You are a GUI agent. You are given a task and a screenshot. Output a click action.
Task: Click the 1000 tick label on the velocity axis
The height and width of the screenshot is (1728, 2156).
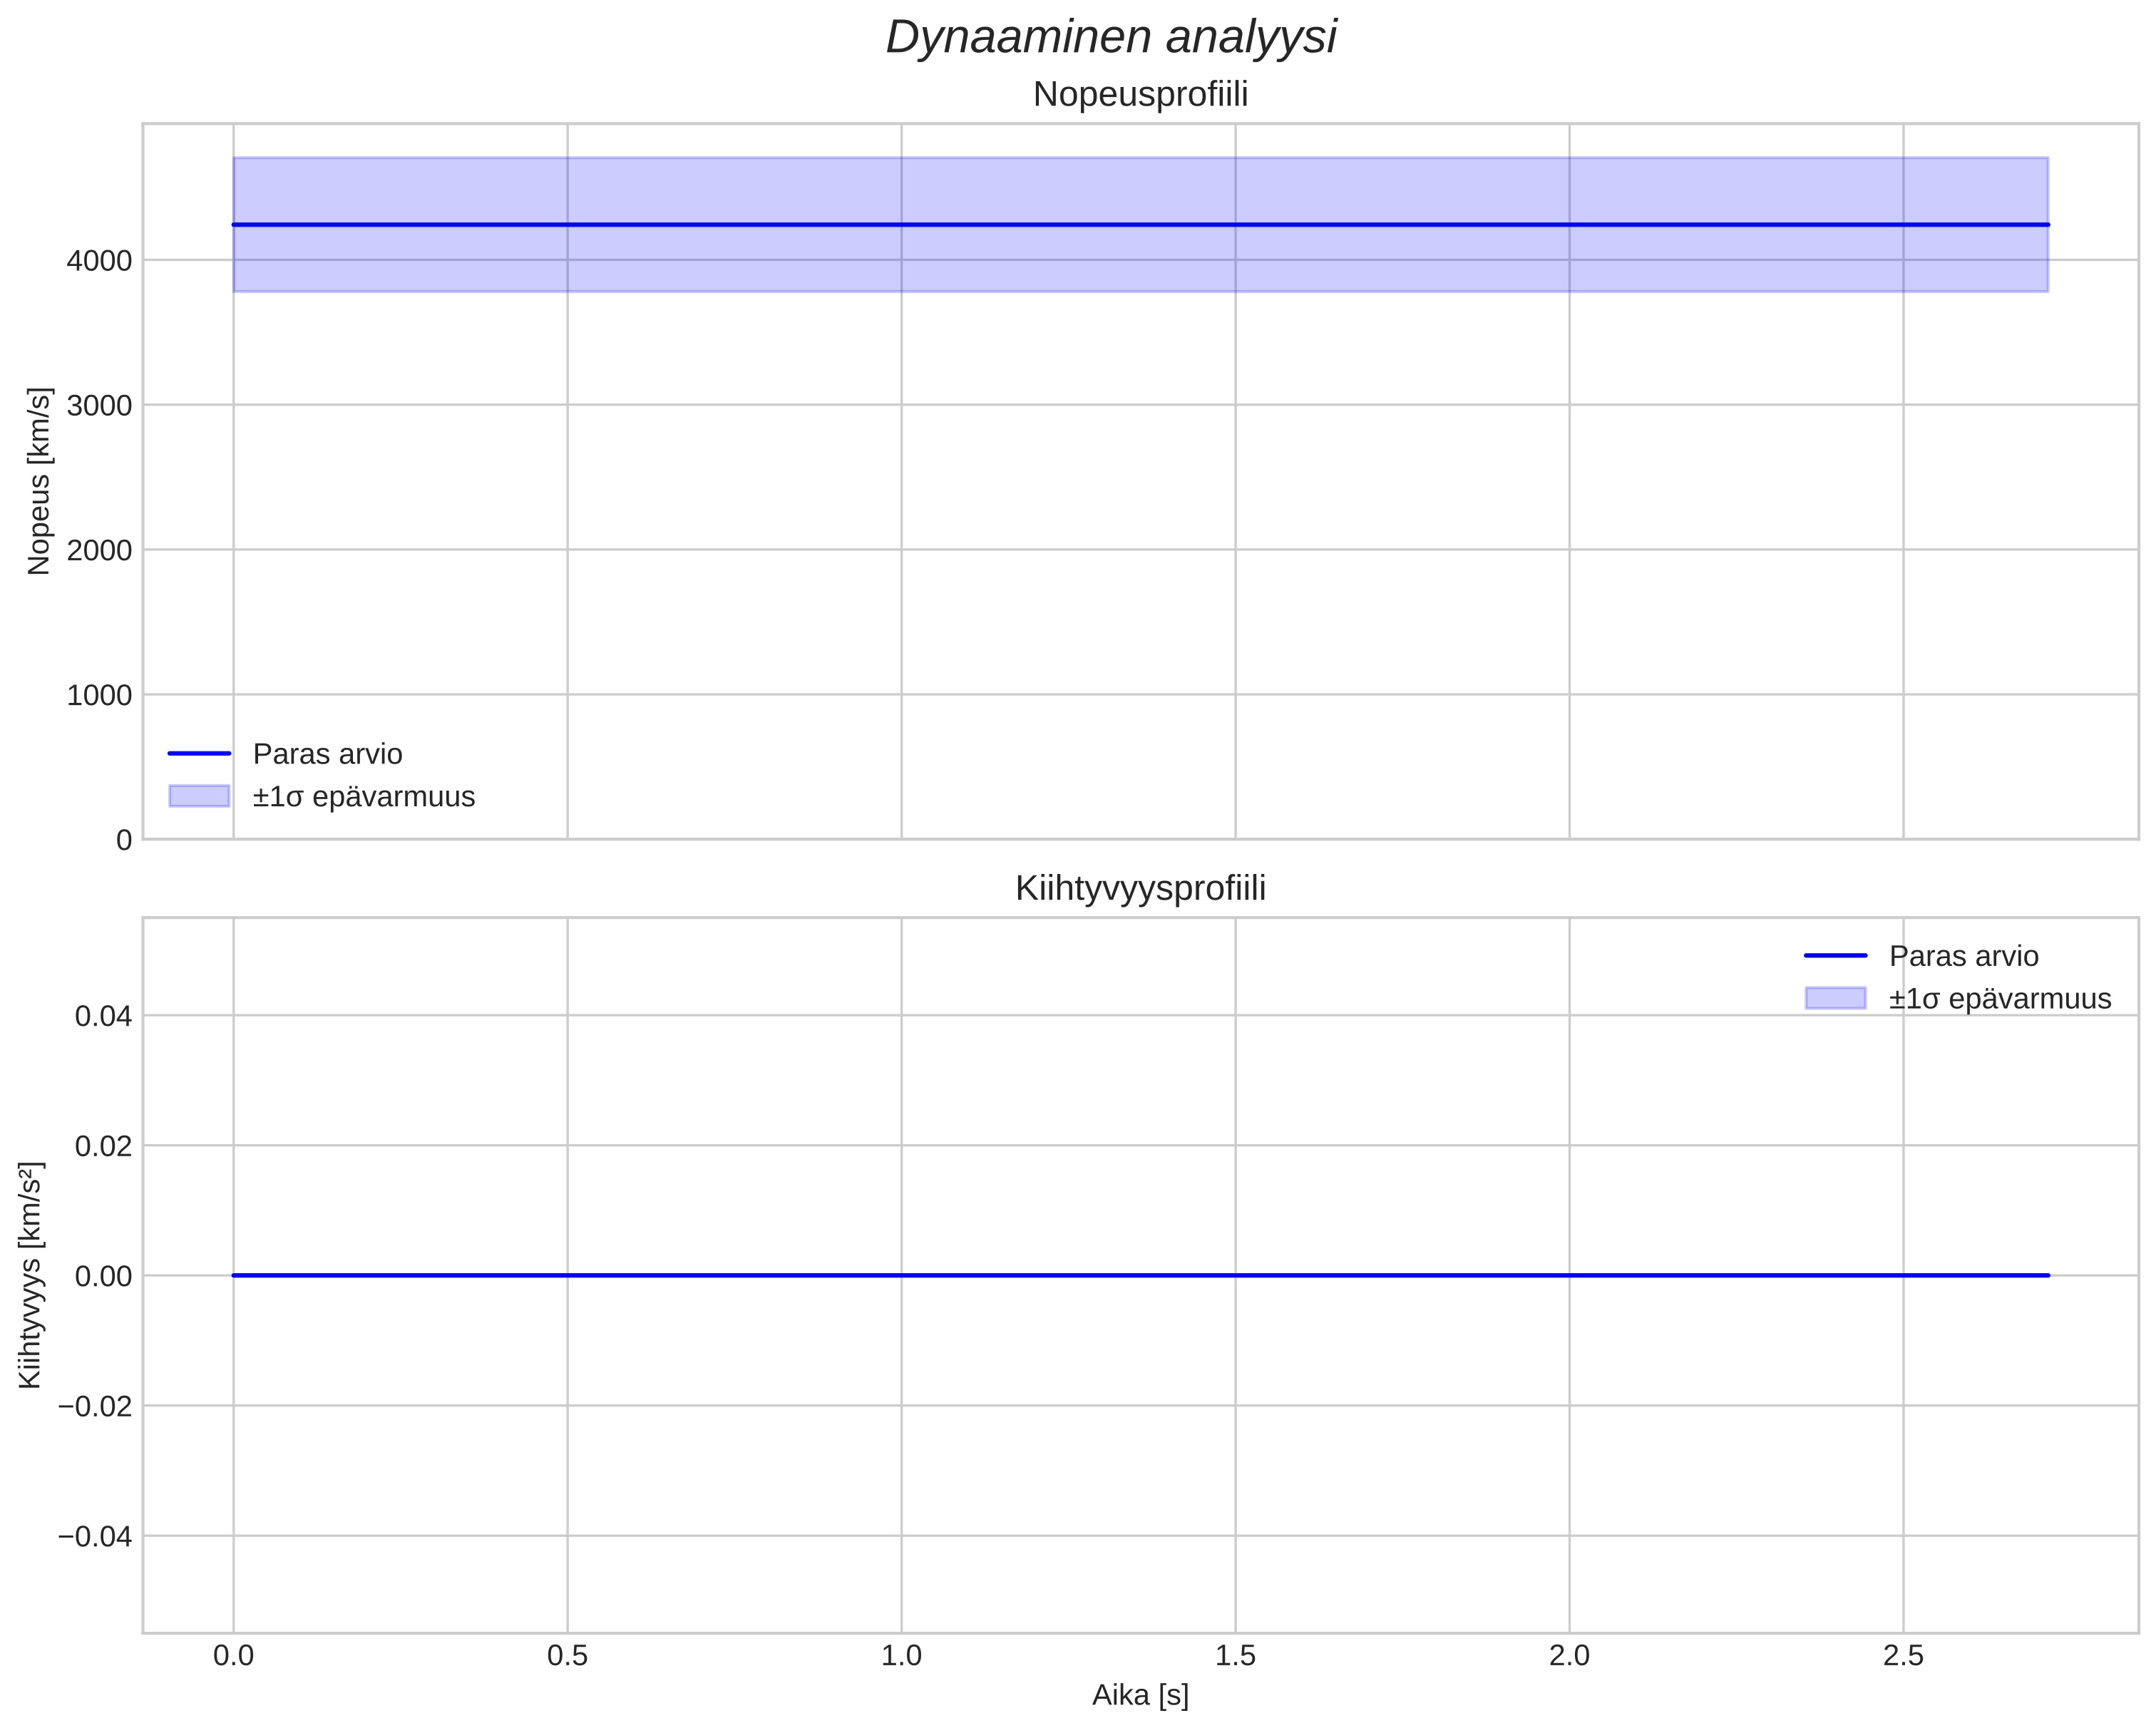[99, 695]
